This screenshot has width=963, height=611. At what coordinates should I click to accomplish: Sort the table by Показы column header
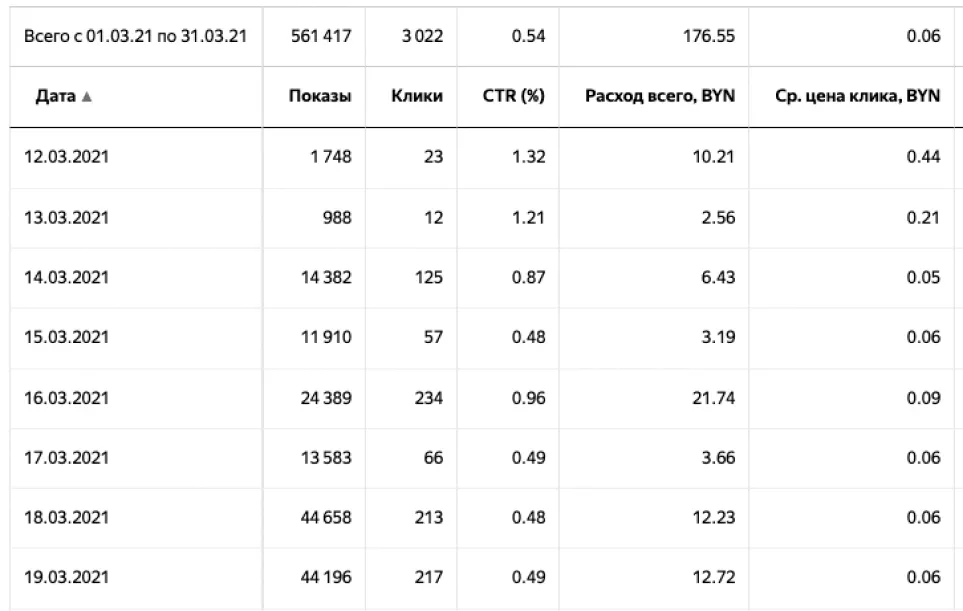click(319, 97)
